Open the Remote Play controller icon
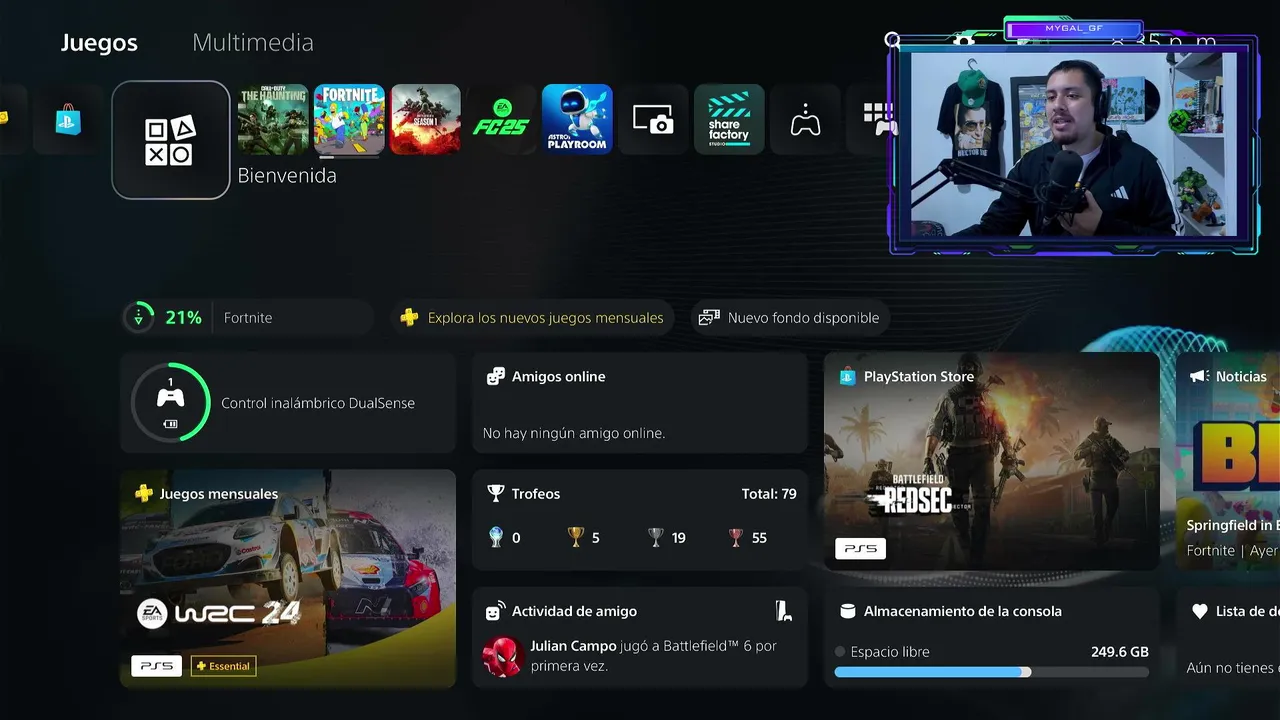 coord(805,119)
